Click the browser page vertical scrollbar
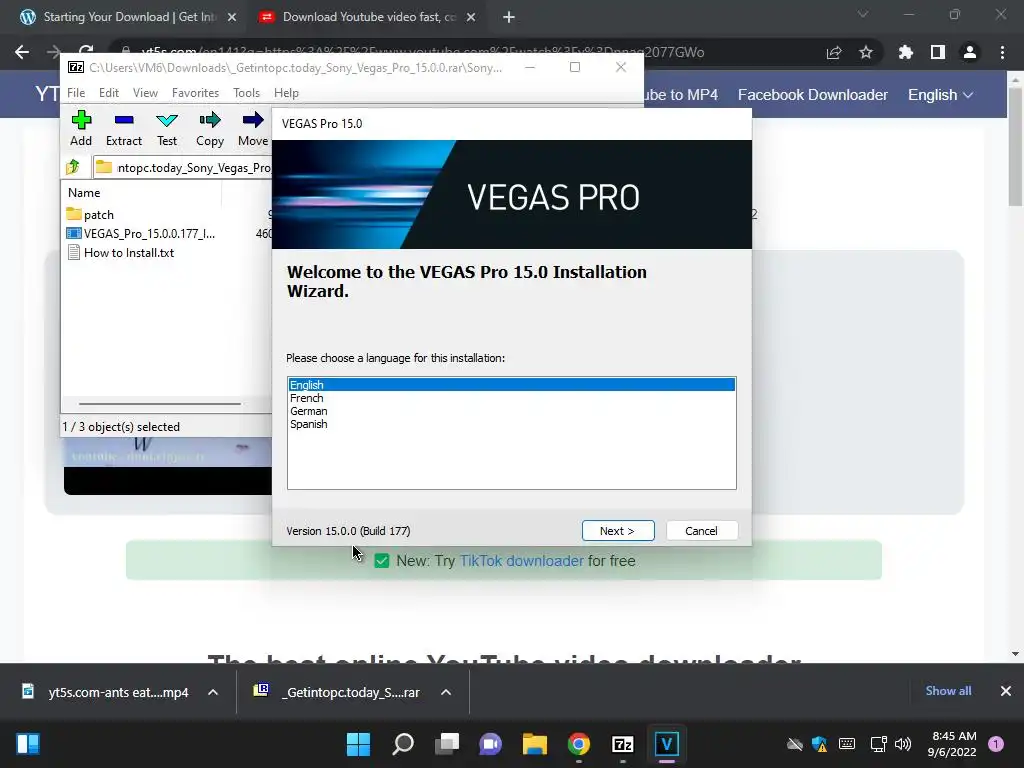The image size is (1024, 768). (x=1015, y=147)
